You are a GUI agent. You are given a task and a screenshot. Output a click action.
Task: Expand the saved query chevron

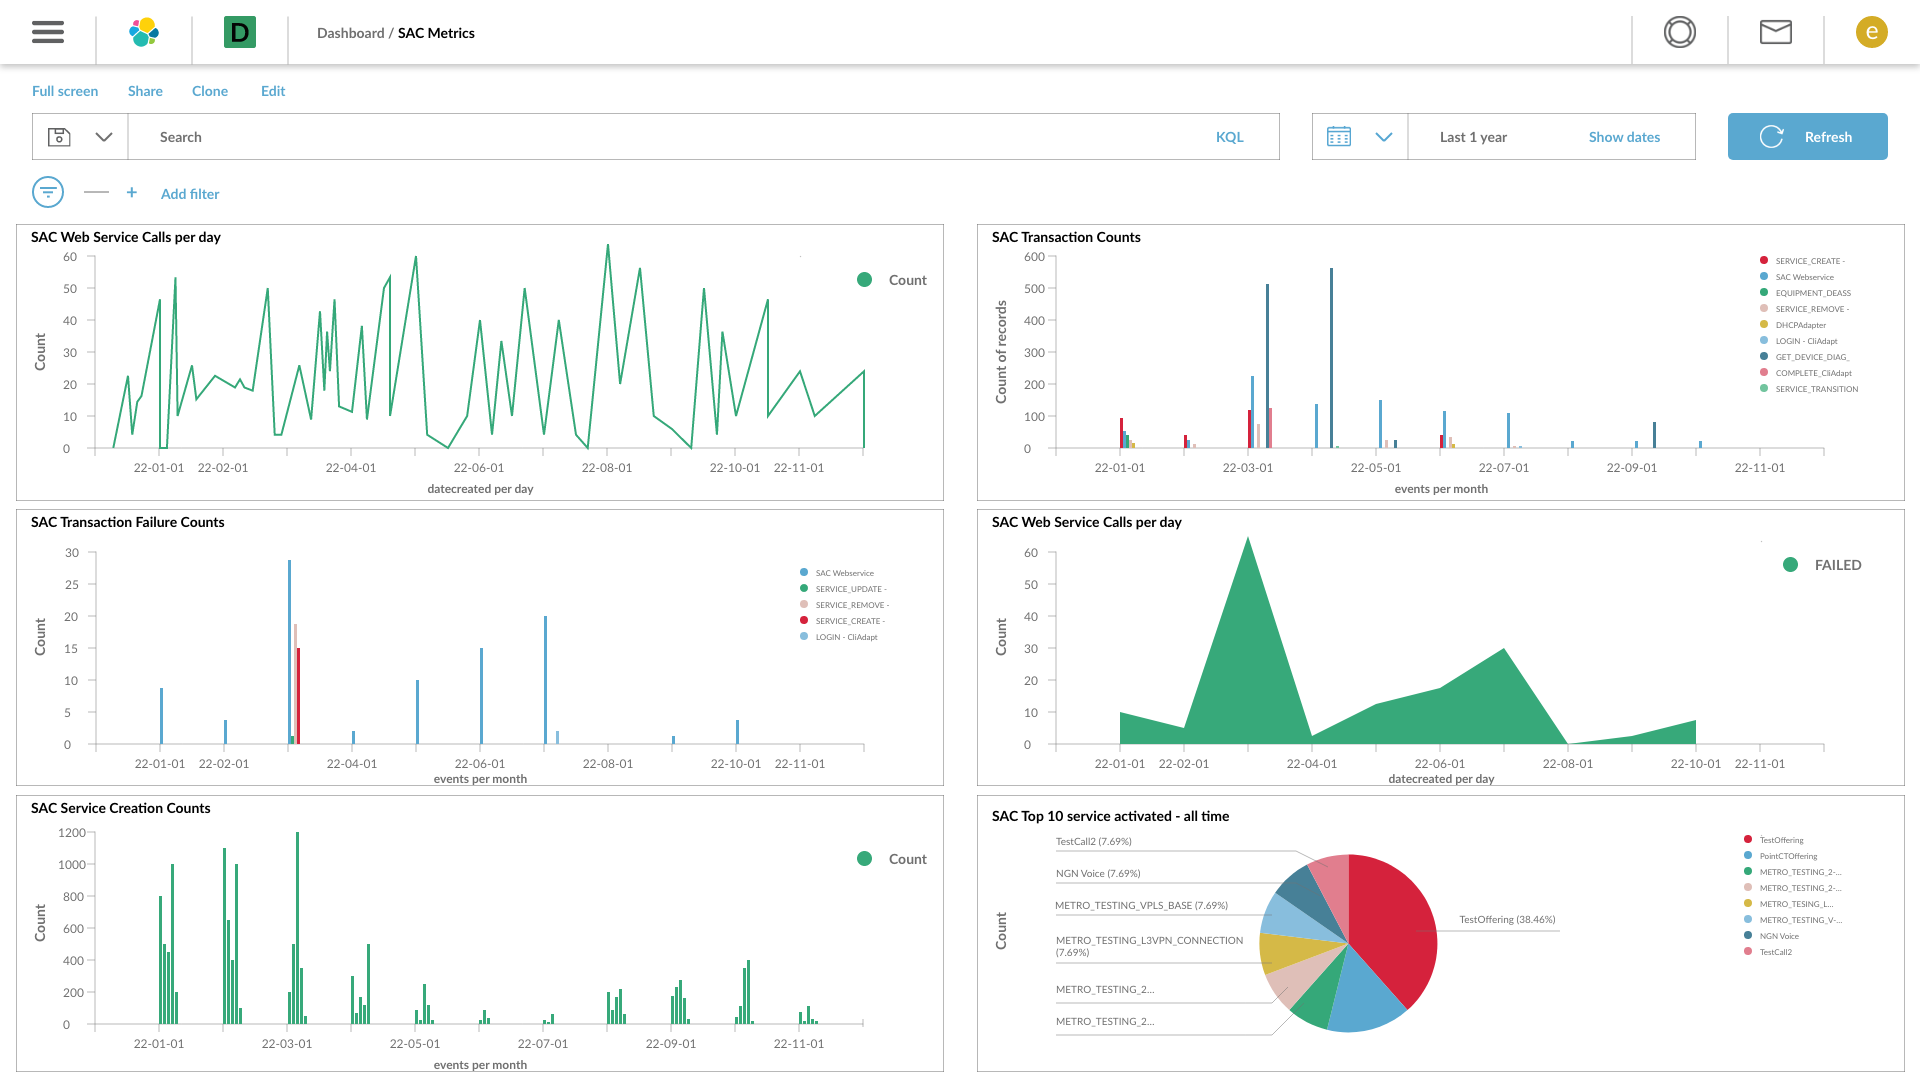[x=104, y=137]
